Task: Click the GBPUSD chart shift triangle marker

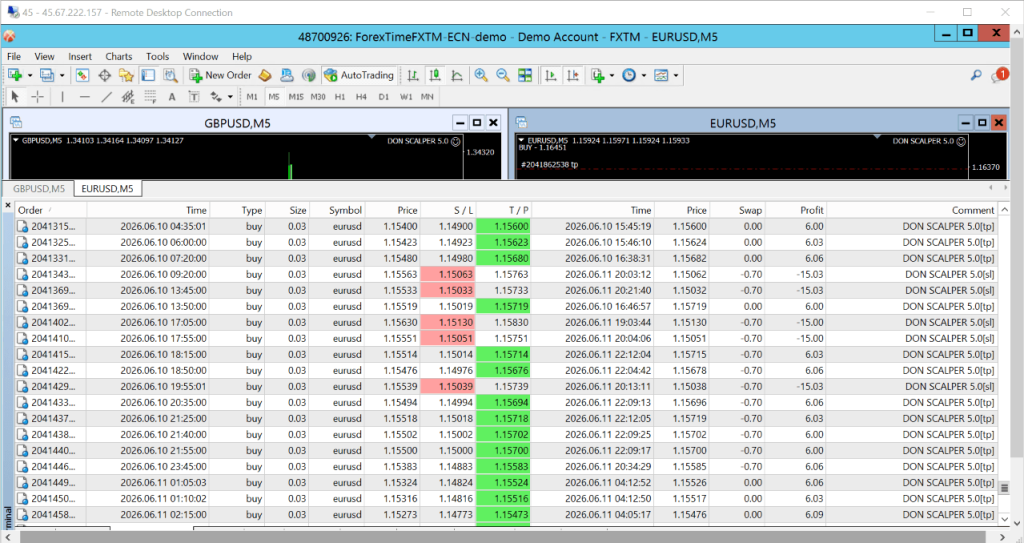Action: pos(372,137)
